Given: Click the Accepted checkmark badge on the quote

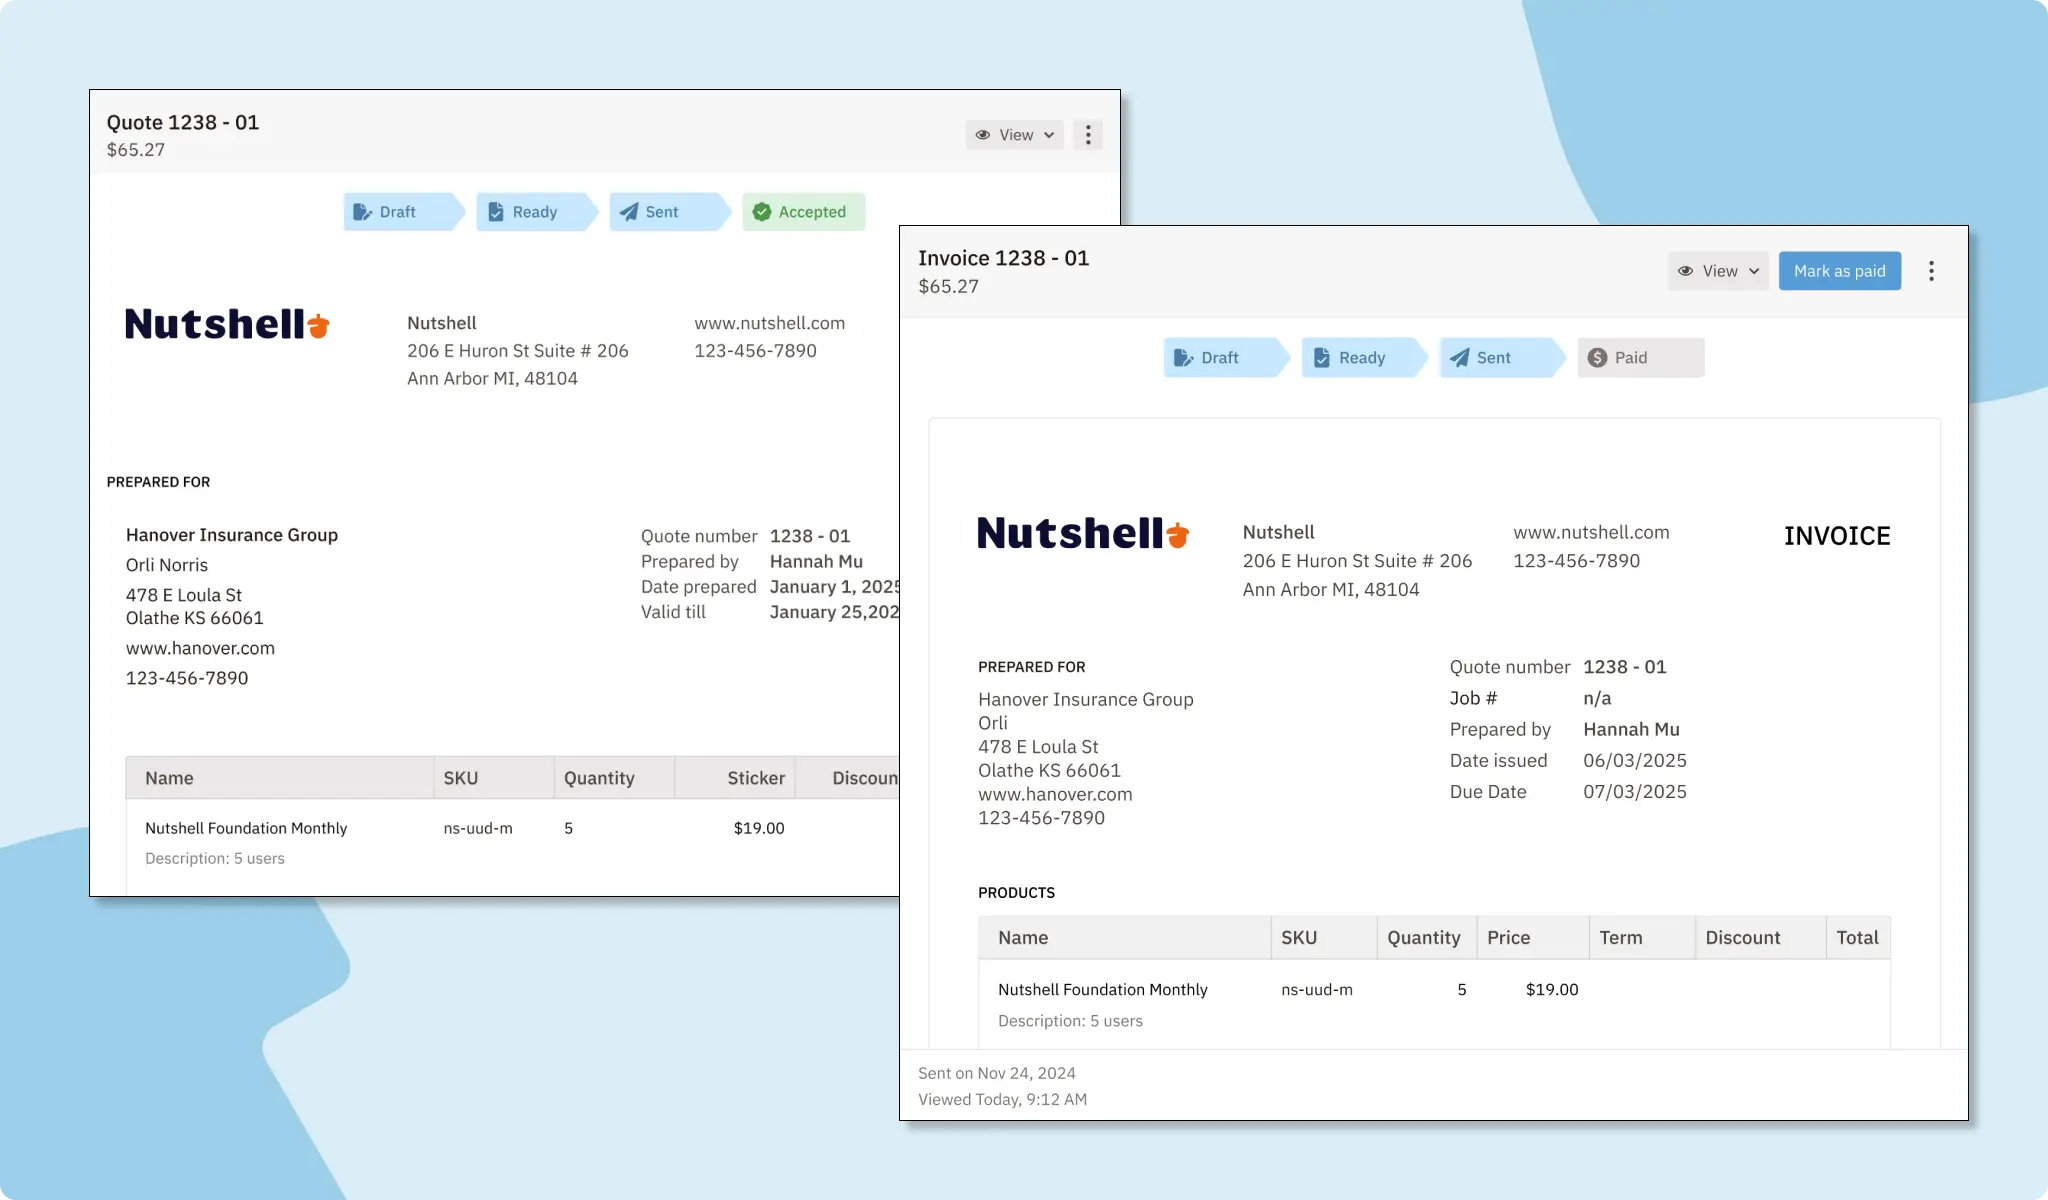Looking at the screenshot, I should pyautogui.click(x=762, y=212).
